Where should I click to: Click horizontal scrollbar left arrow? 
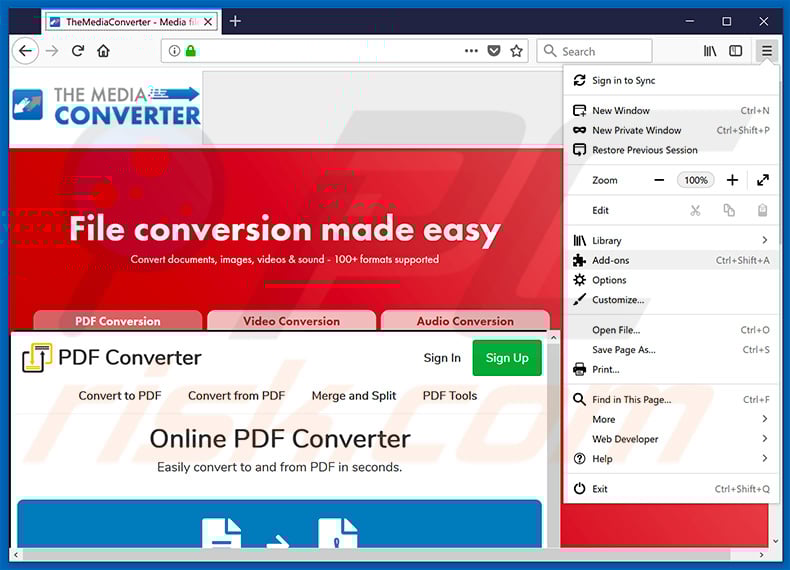click(16, 555)
